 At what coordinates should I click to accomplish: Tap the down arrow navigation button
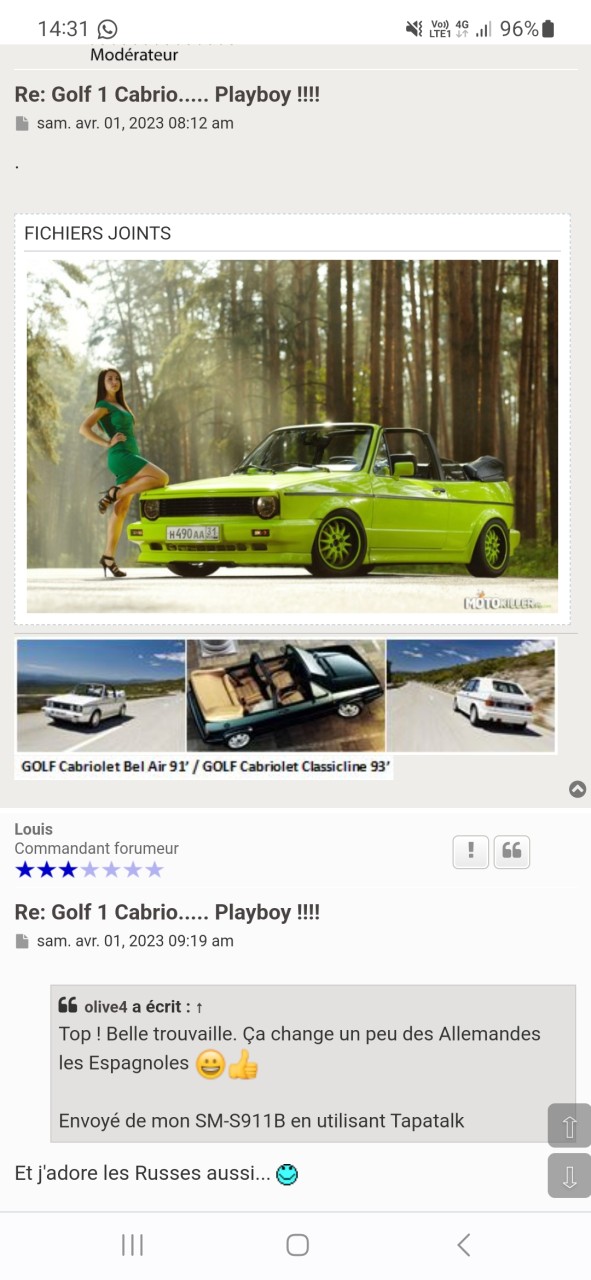(569, 1176)
